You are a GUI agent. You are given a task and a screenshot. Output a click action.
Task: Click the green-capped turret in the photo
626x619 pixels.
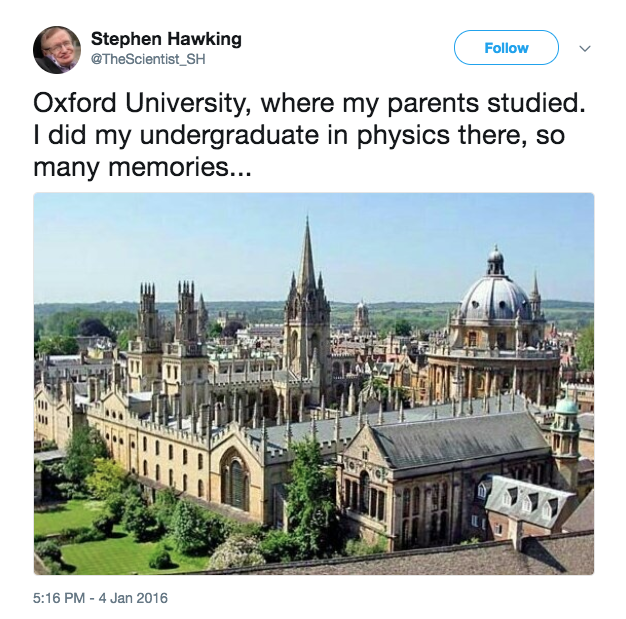(566, 408)
